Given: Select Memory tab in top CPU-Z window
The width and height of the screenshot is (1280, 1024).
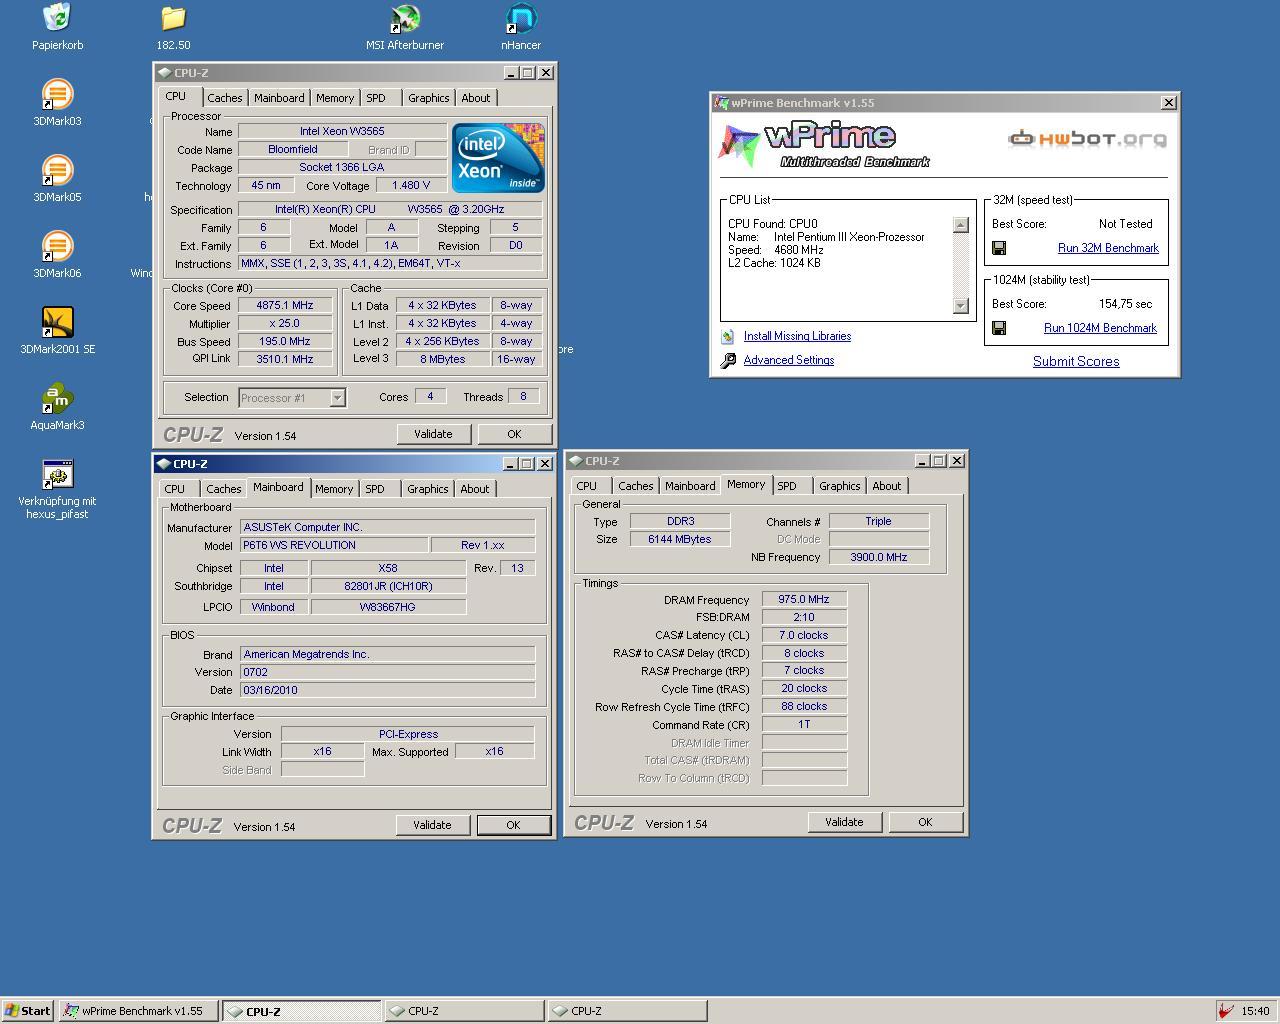Looking at the screenshot, I should tap(335, 98).
